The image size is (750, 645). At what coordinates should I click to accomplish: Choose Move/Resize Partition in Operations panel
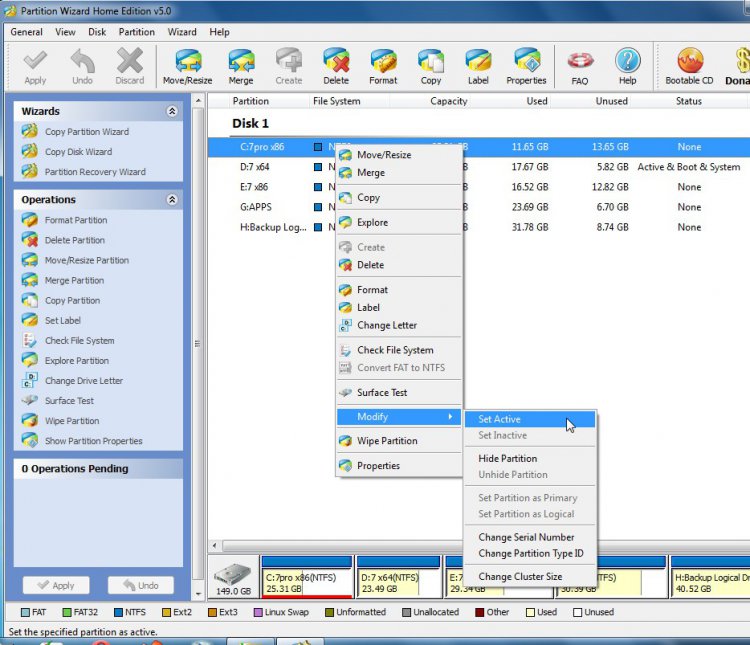[87, 260]
